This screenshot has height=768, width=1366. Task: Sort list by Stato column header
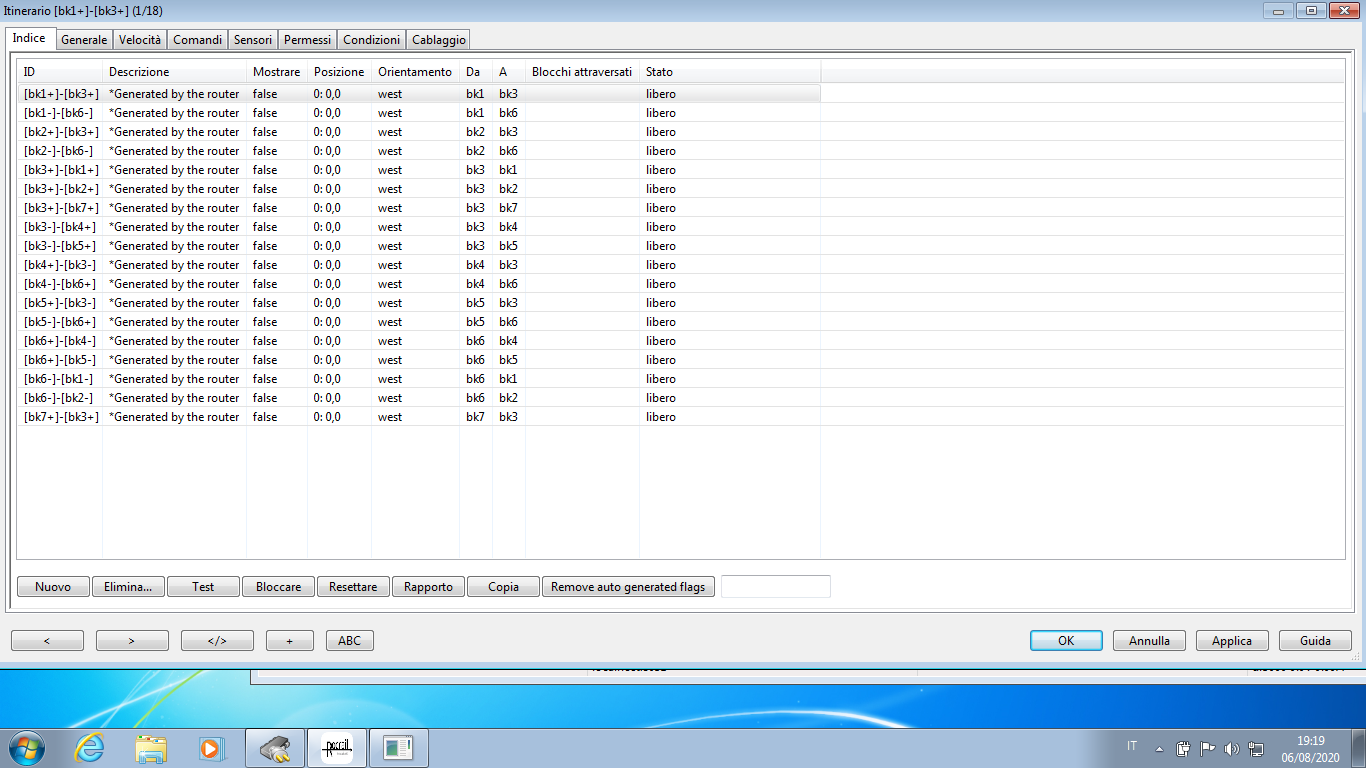659,72
